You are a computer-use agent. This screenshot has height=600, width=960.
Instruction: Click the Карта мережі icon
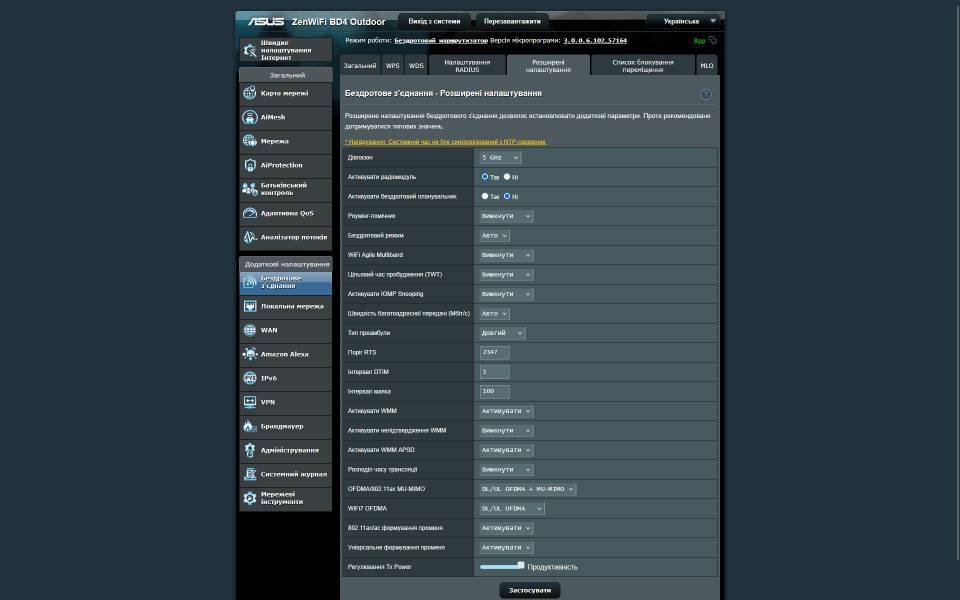pos(250,93)
